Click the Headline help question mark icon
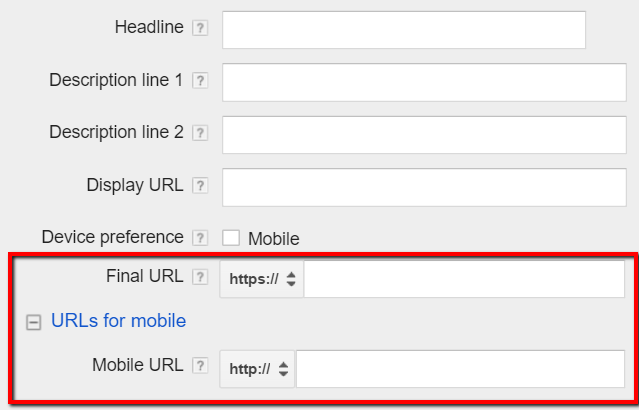Viewport: 639px width, 410px height. coord(200,28)
